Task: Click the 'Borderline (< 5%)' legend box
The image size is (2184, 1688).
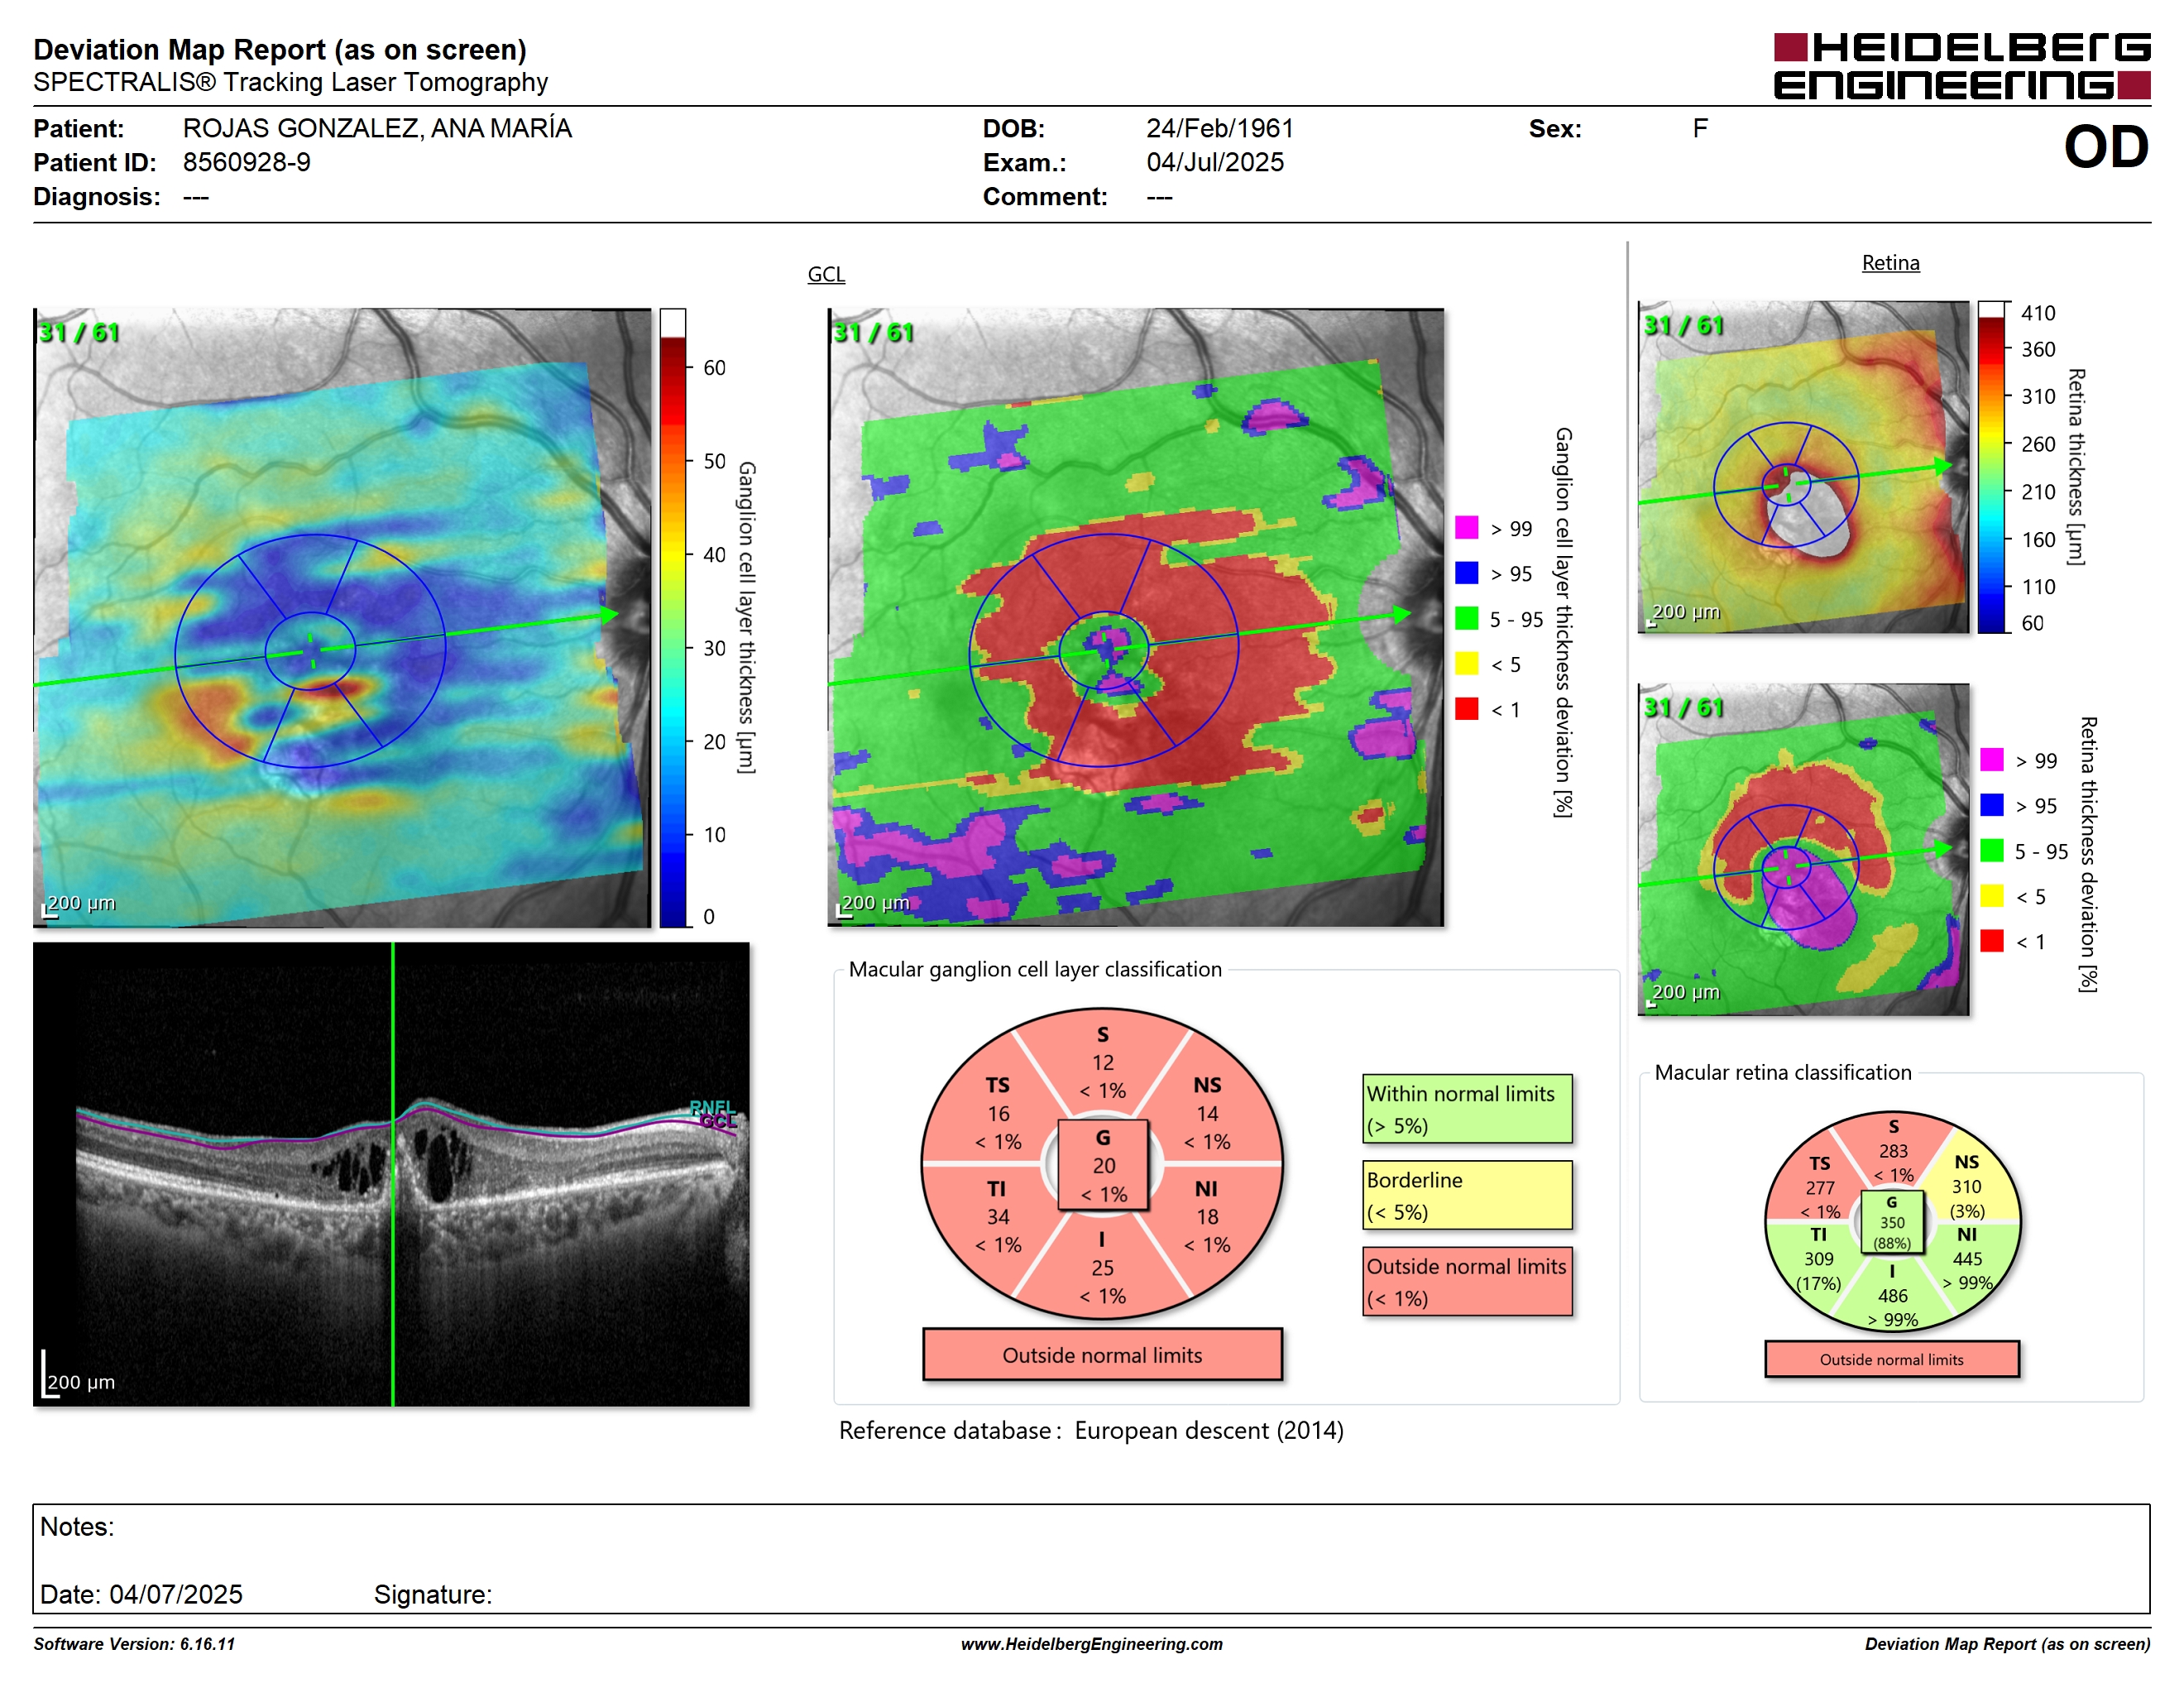Action: (x=1467, y=1195)
